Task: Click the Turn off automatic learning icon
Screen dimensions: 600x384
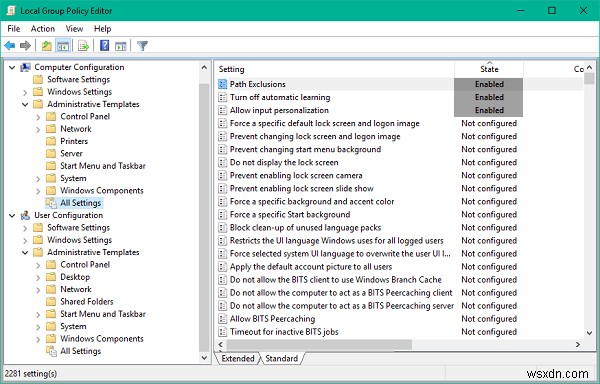Action: point(222,97)
